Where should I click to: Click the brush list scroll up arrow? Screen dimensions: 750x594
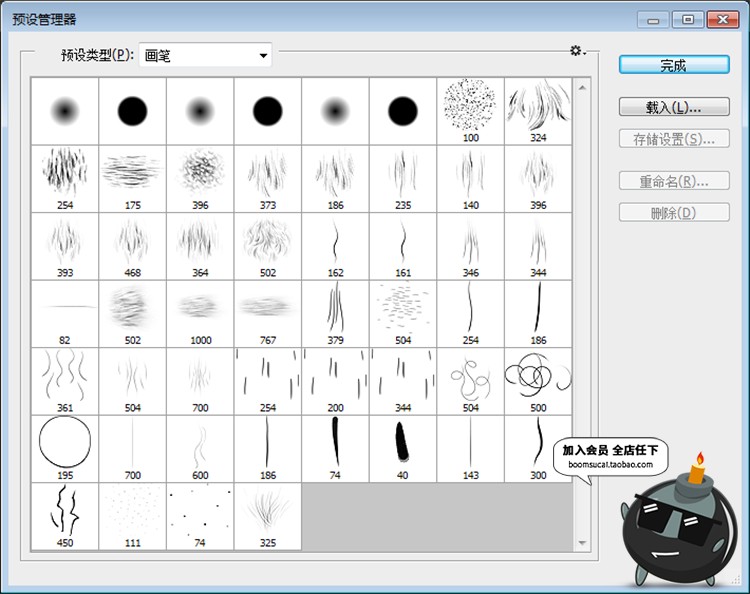tap(582, 88)
